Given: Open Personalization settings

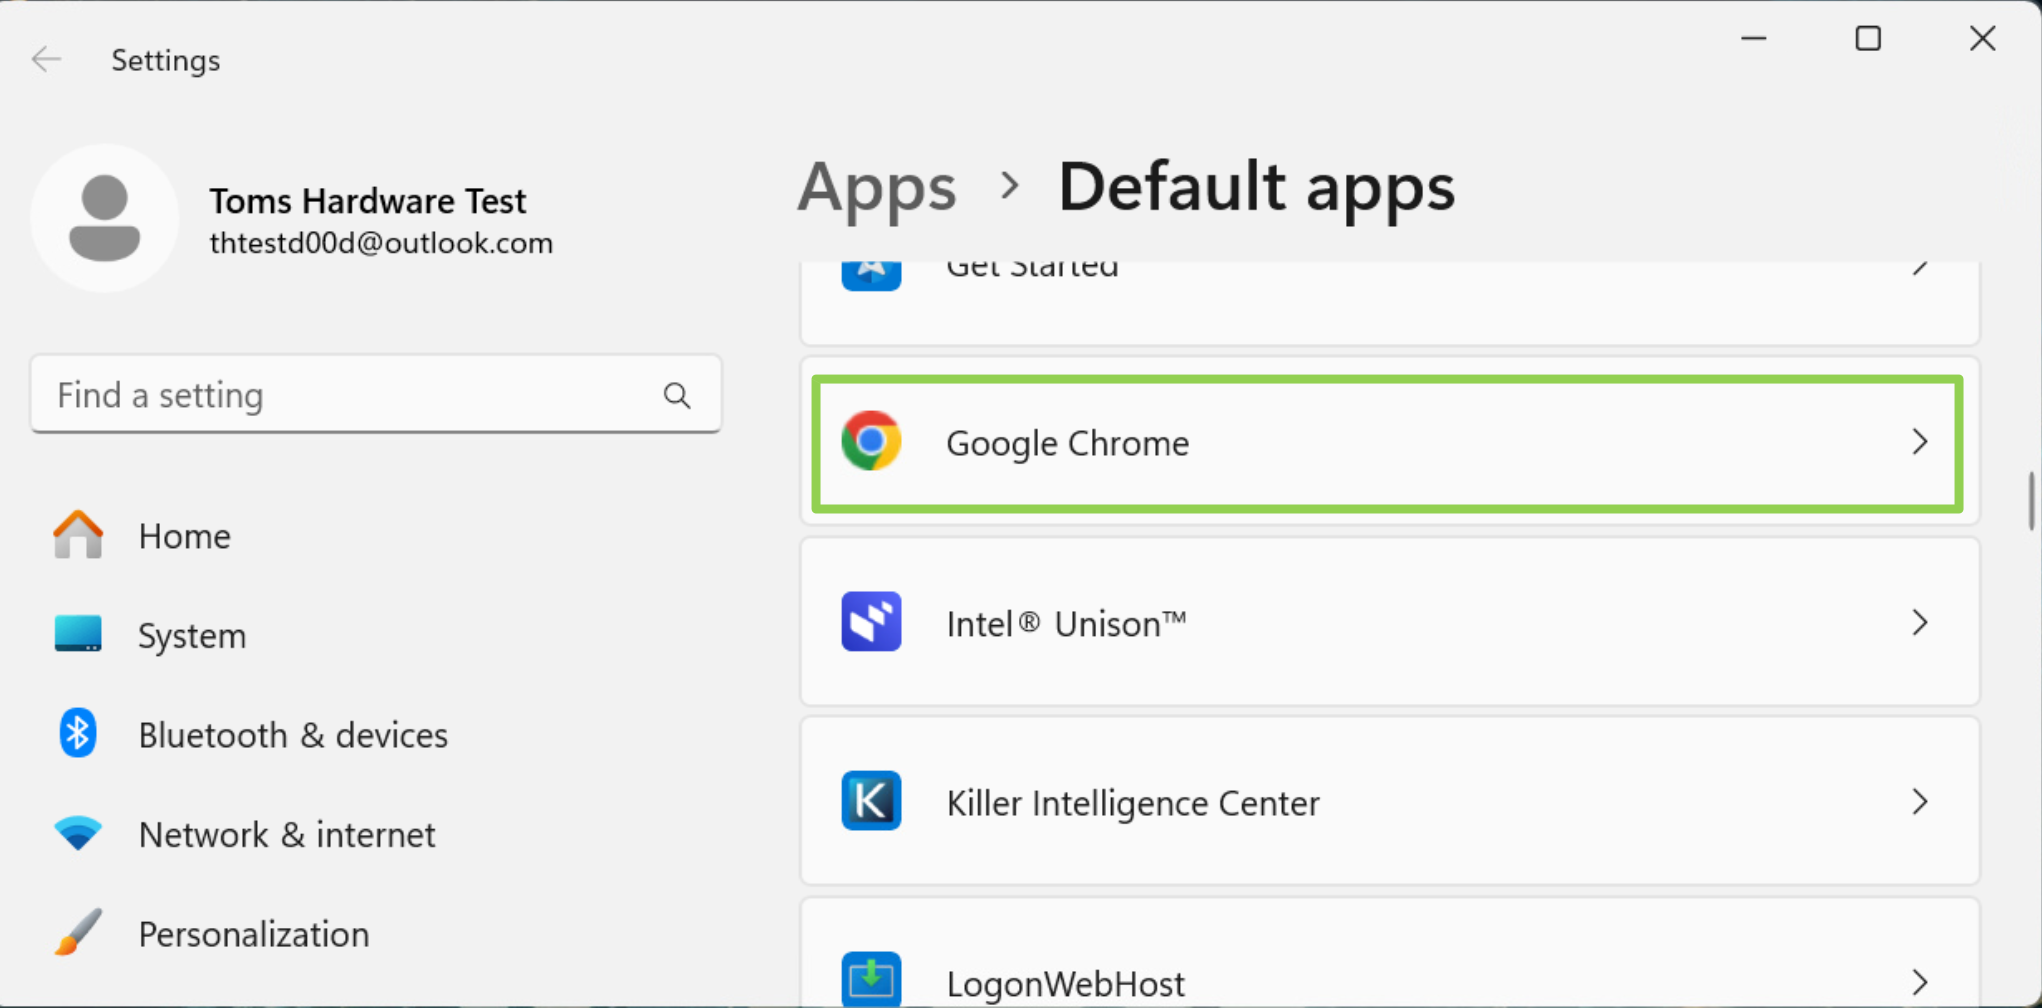Looking at the screenshot, I should pos(254,934).
